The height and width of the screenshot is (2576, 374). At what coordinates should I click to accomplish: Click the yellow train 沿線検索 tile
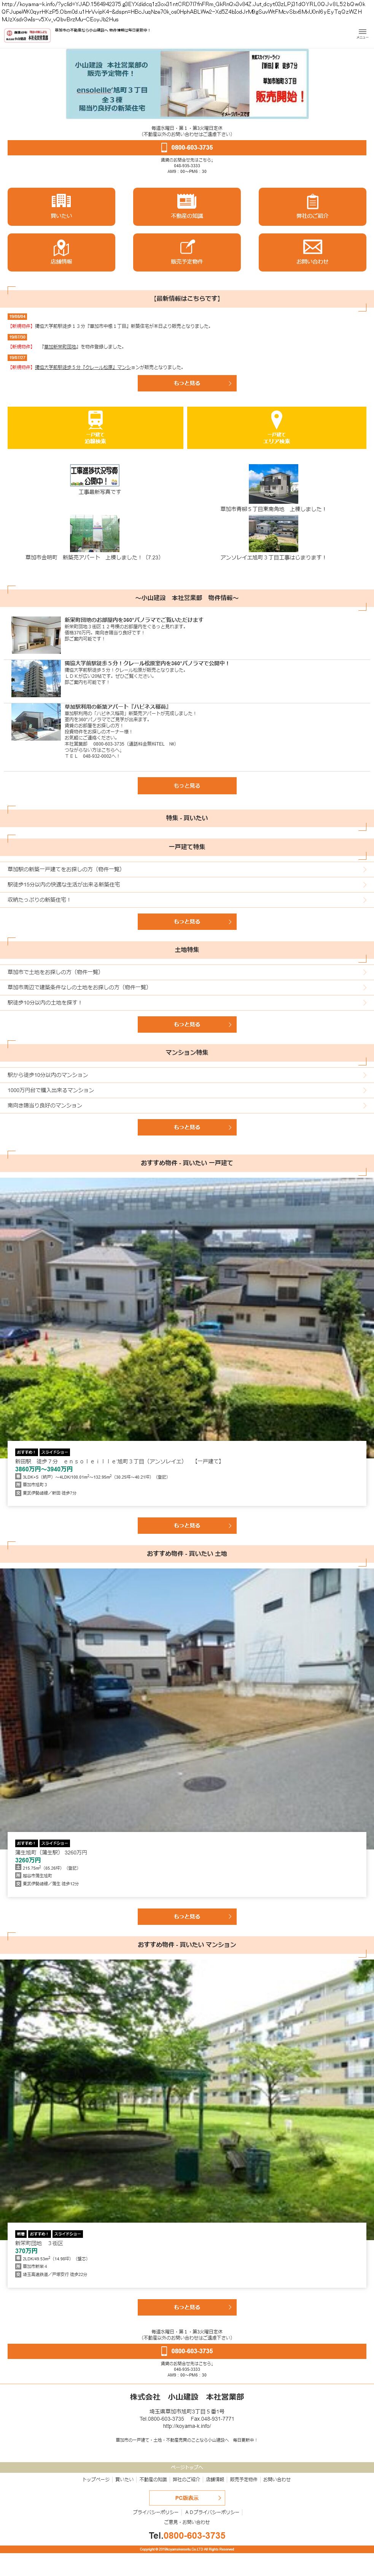(x=95, y=428)
